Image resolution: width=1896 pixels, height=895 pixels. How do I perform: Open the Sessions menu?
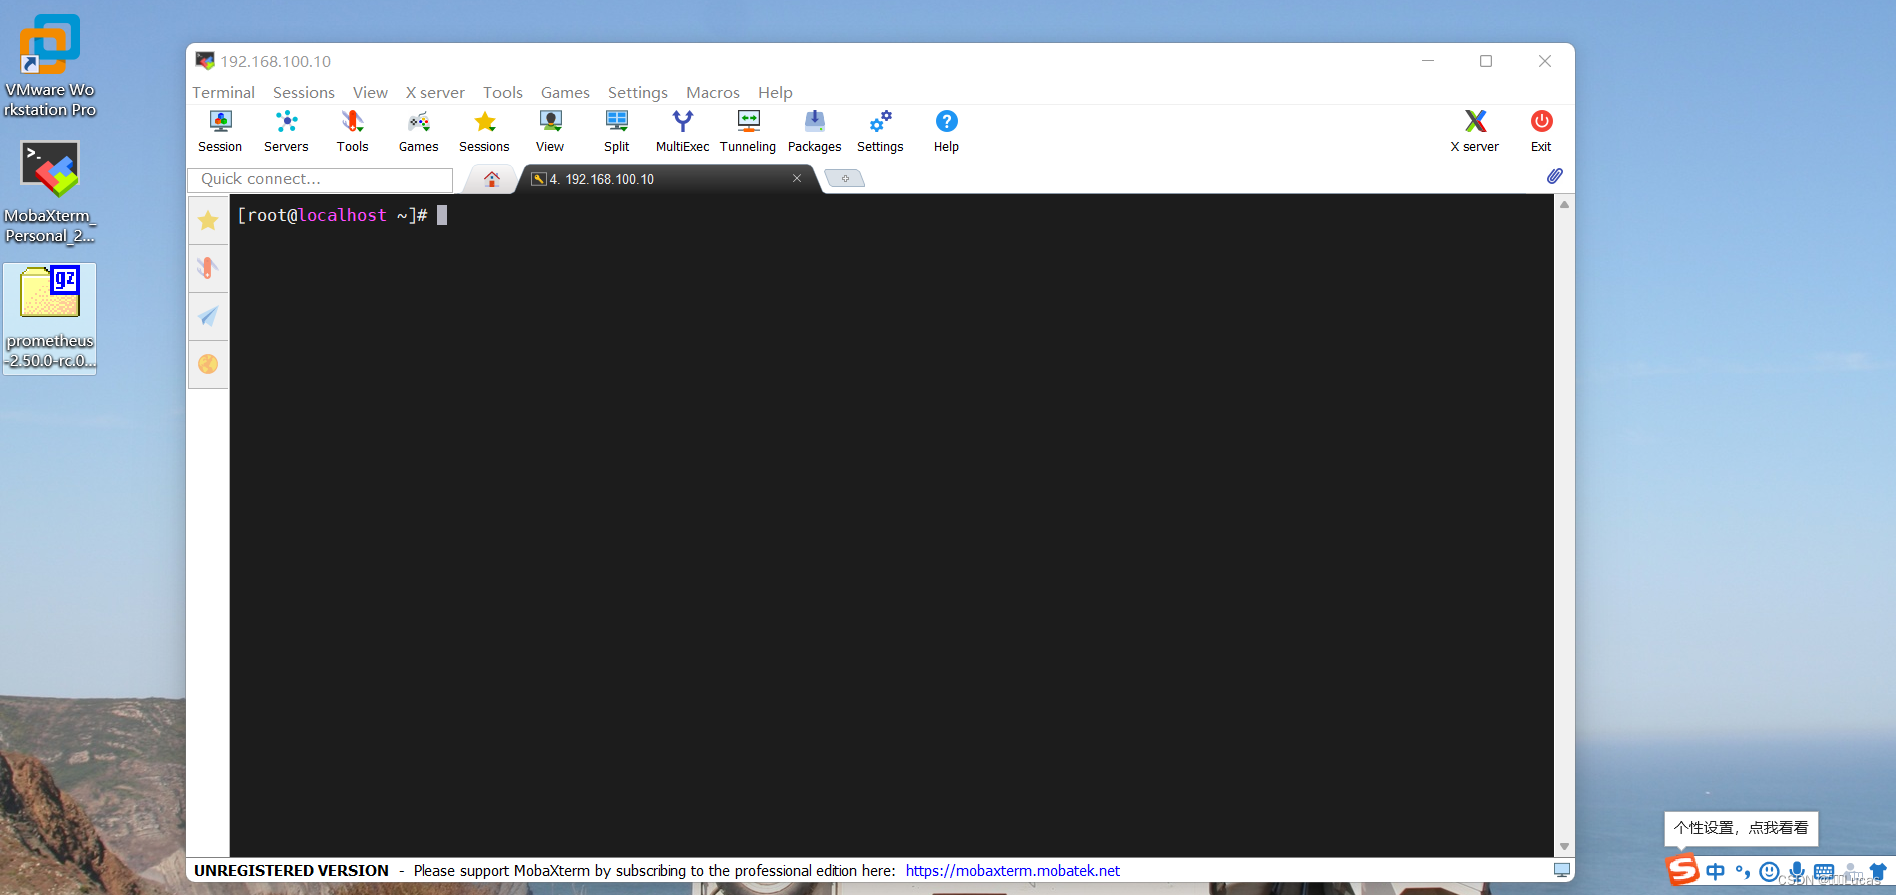coord(304,92)
